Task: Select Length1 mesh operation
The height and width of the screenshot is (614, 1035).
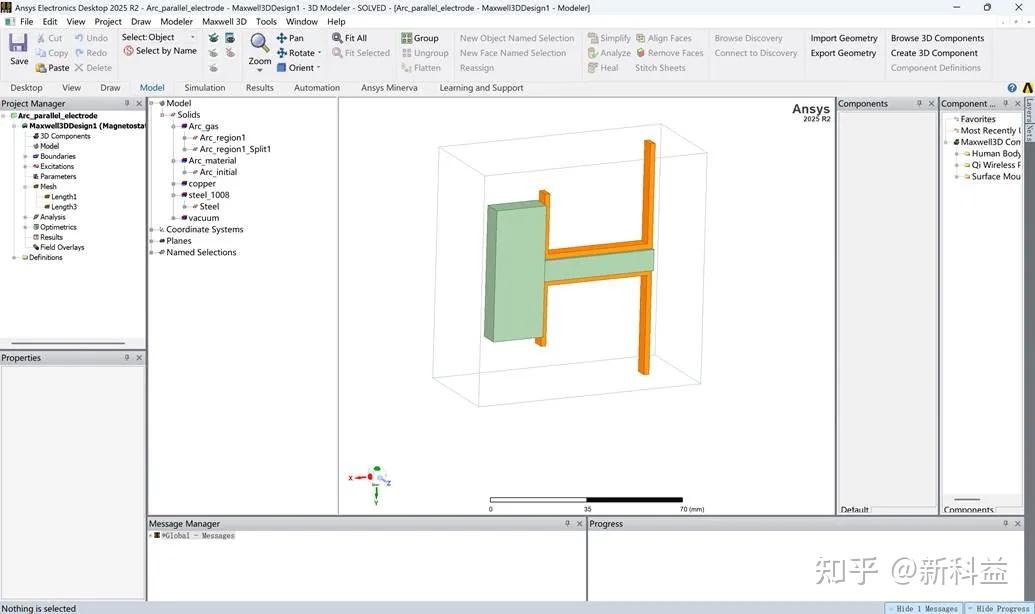Action: pyautogui.click(x=63, y=197)
